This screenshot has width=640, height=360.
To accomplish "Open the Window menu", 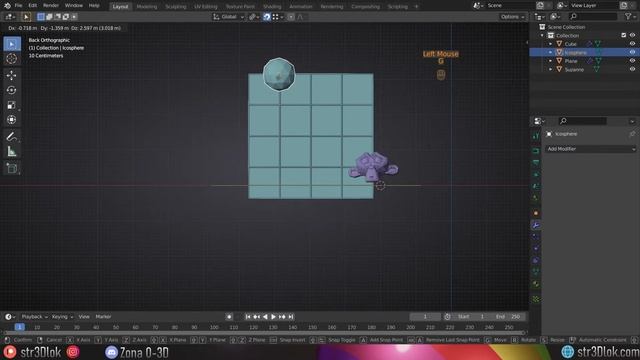I will 74,6.
